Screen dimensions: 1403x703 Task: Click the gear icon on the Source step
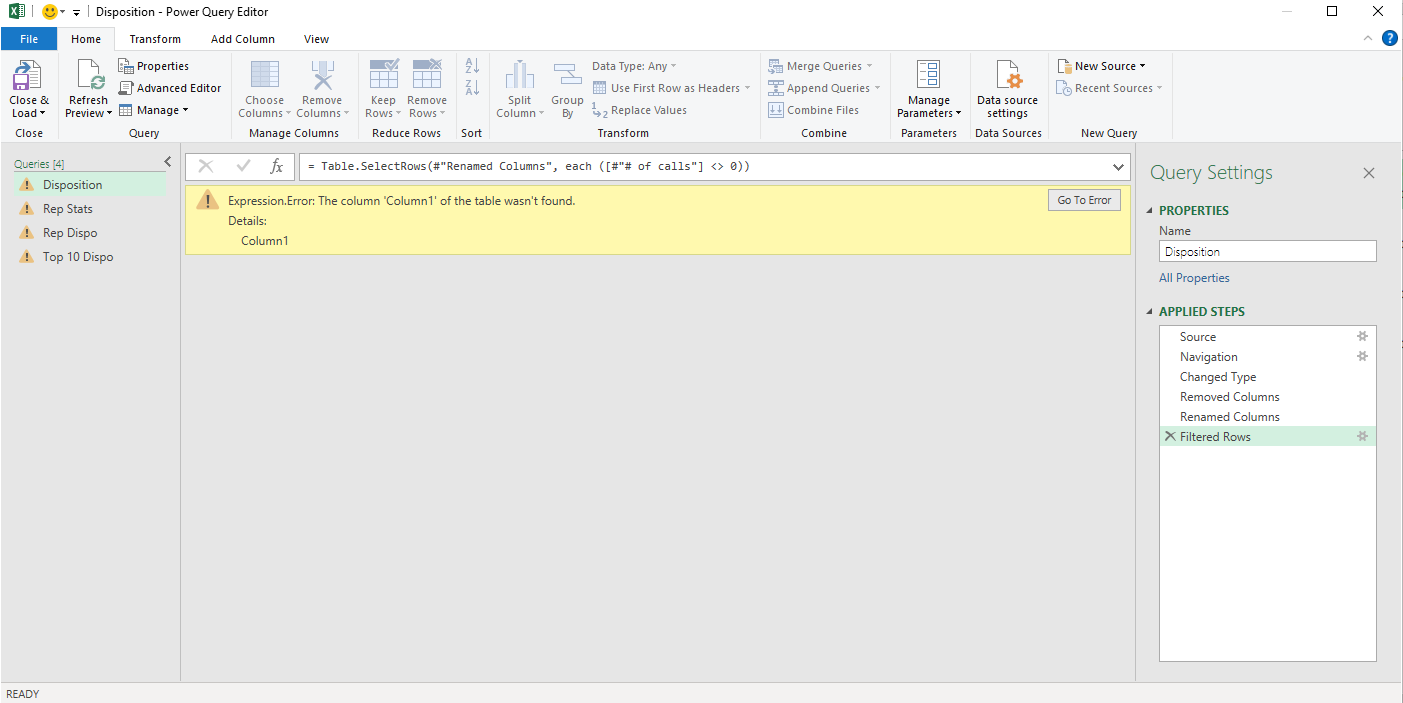(x=1362, y=337)
